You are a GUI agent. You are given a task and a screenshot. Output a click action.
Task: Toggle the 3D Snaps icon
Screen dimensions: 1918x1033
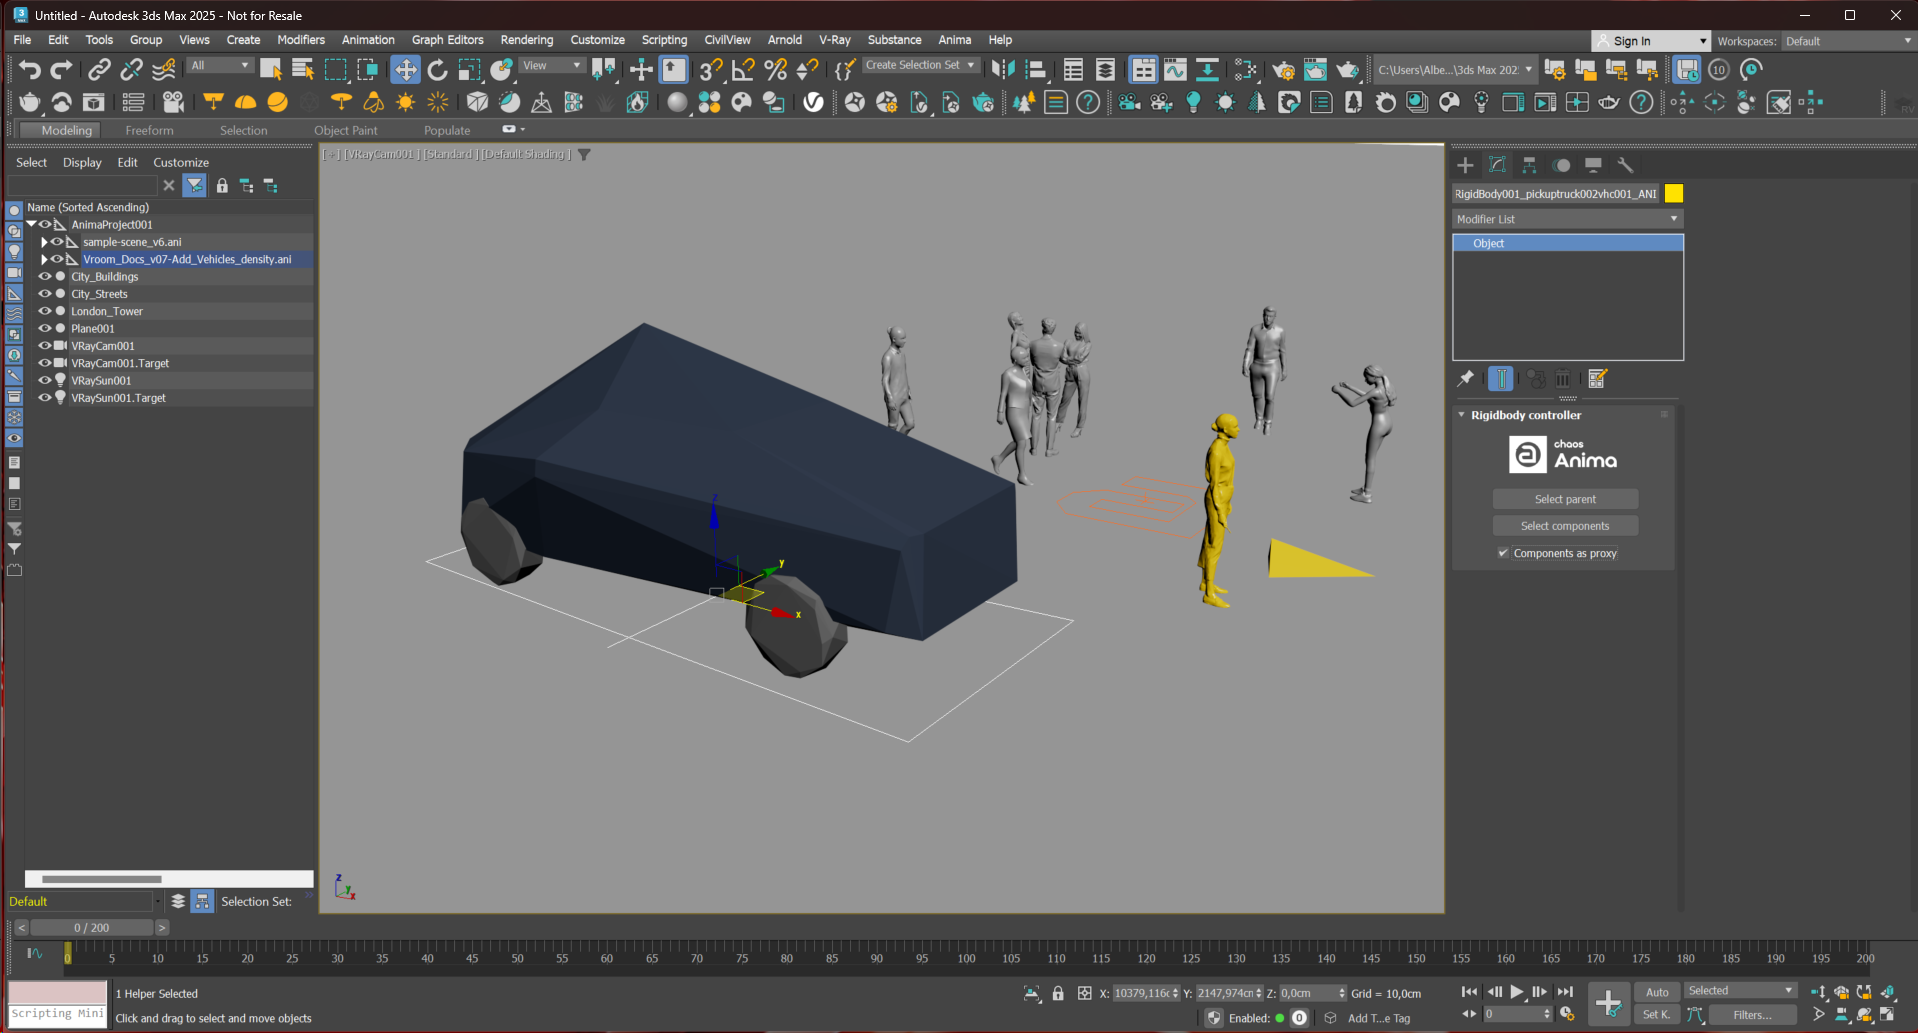pos(710,69)
